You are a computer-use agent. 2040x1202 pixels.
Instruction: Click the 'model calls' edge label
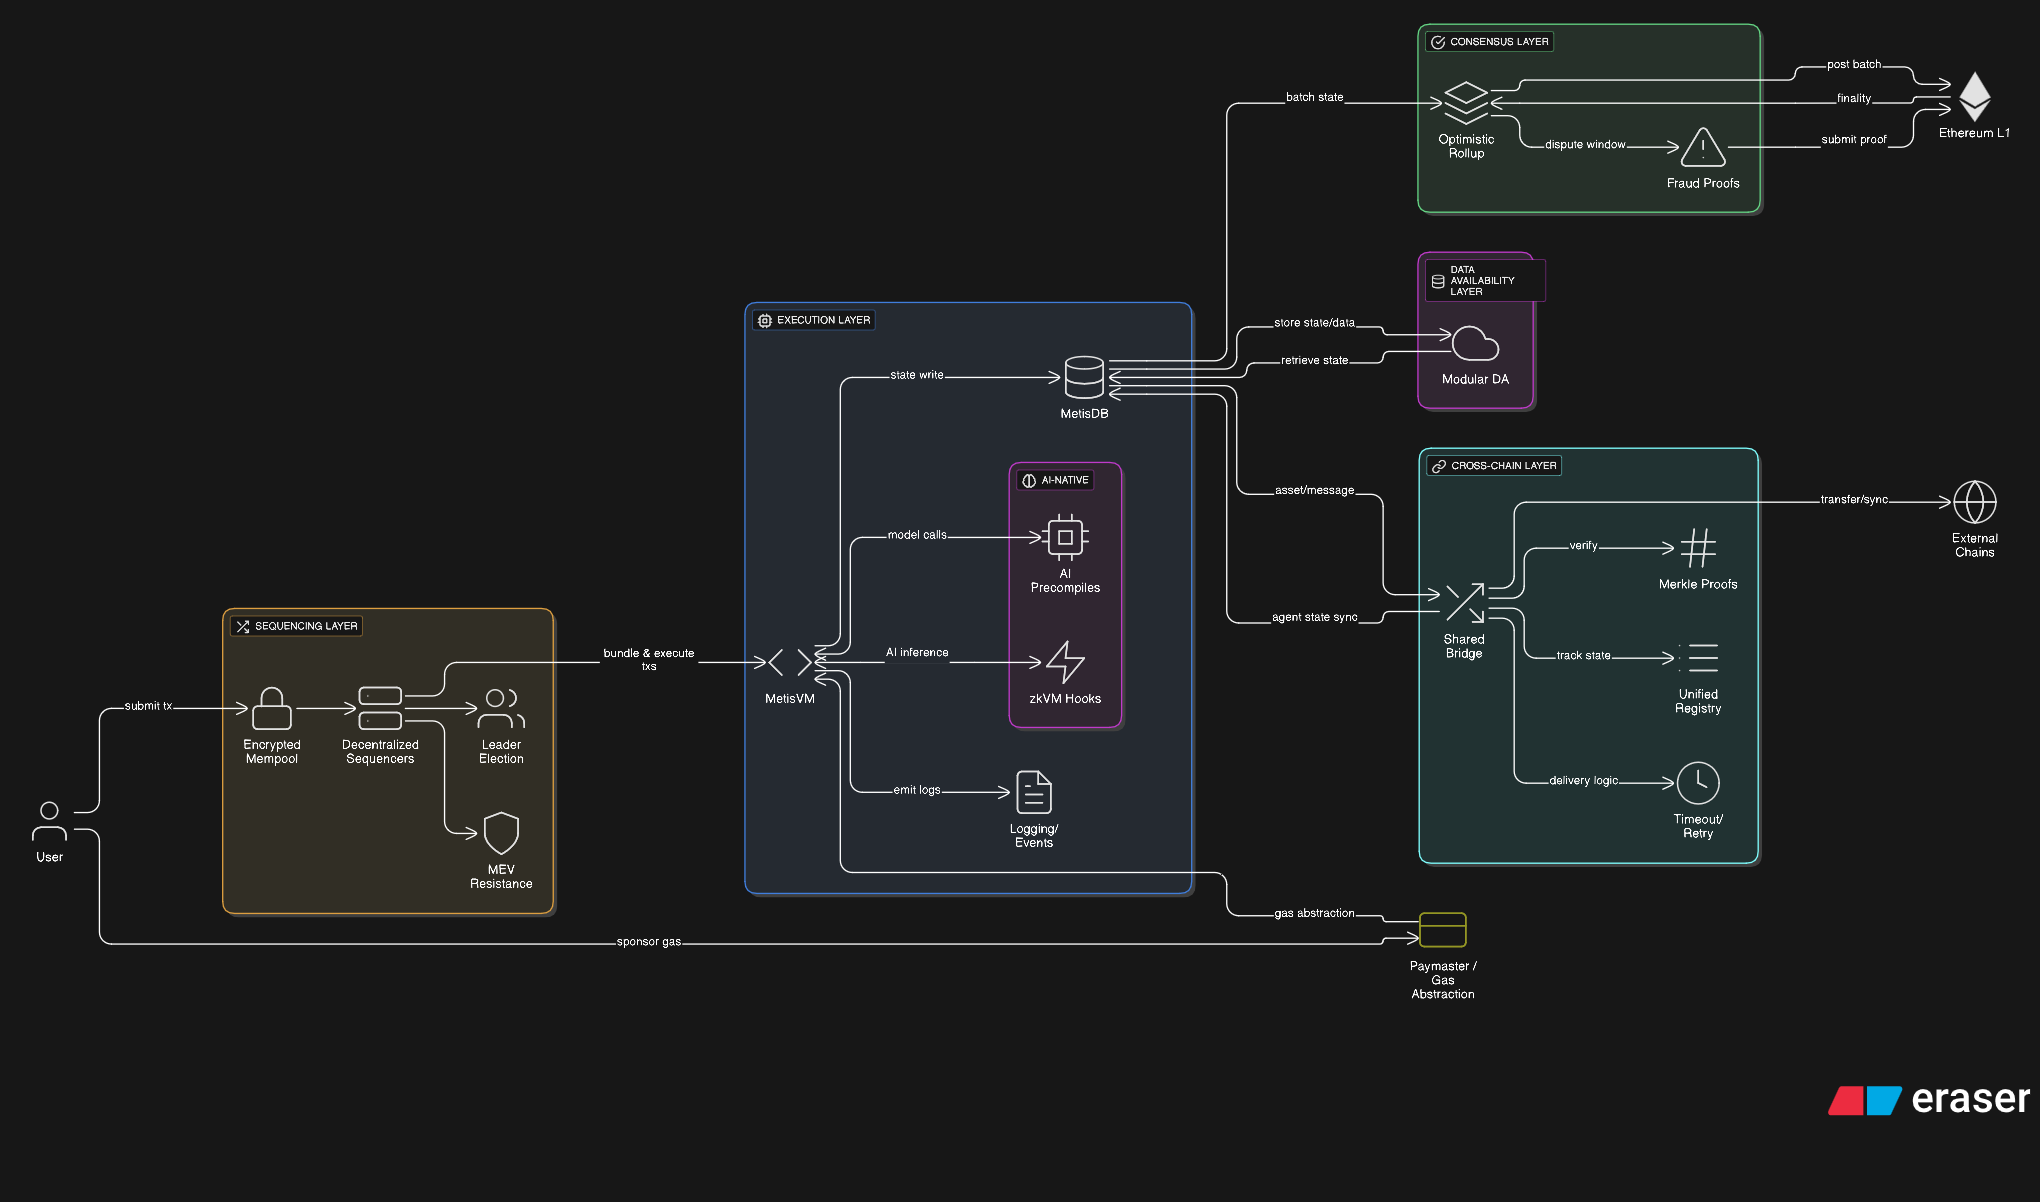coord(917,535)
